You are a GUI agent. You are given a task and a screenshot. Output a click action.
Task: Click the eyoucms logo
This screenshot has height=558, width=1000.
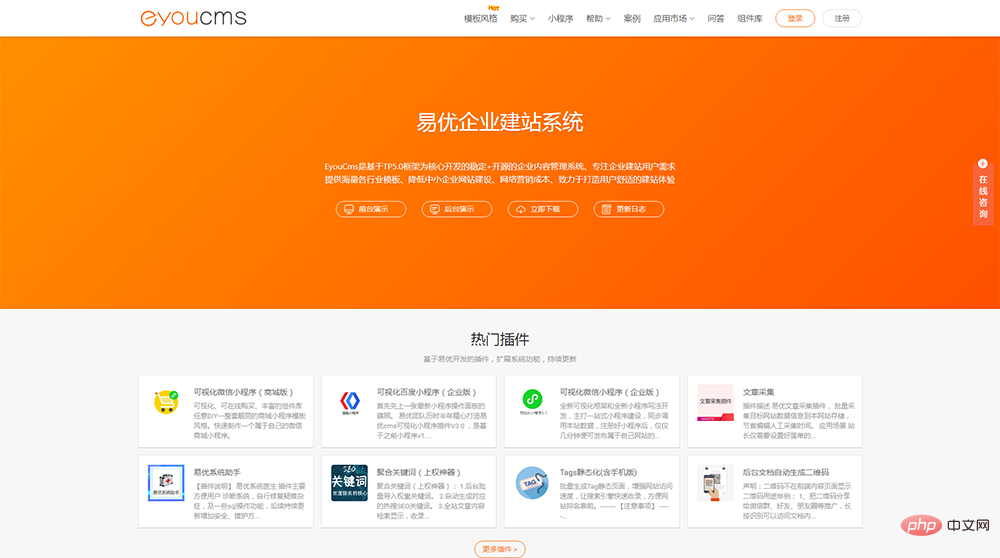pyautogui.click(x=193, y=18)
